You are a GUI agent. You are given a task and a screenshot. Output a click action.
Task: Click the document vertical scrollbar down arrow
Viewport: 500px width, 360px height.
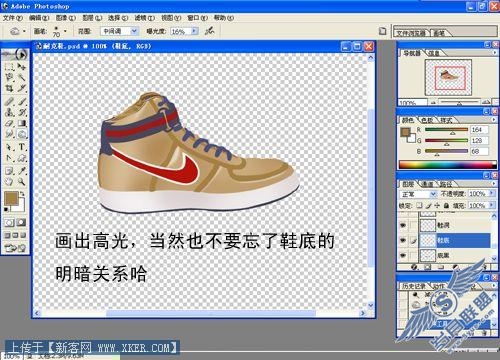pos(371,305)
